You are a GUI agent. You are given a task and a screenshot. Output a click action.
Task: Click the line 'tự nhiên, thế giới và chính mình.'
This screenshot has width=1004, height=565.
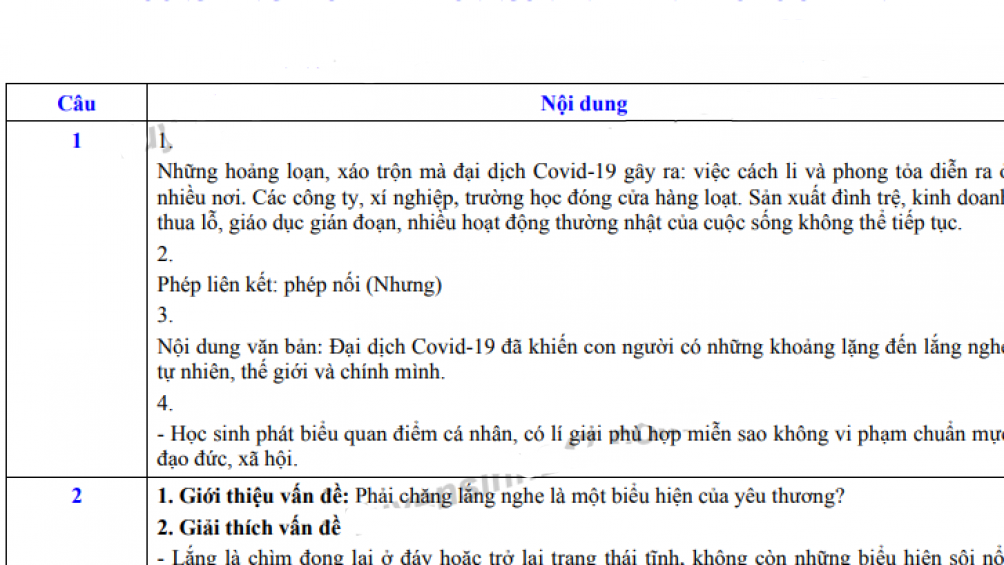pos(301,372)
